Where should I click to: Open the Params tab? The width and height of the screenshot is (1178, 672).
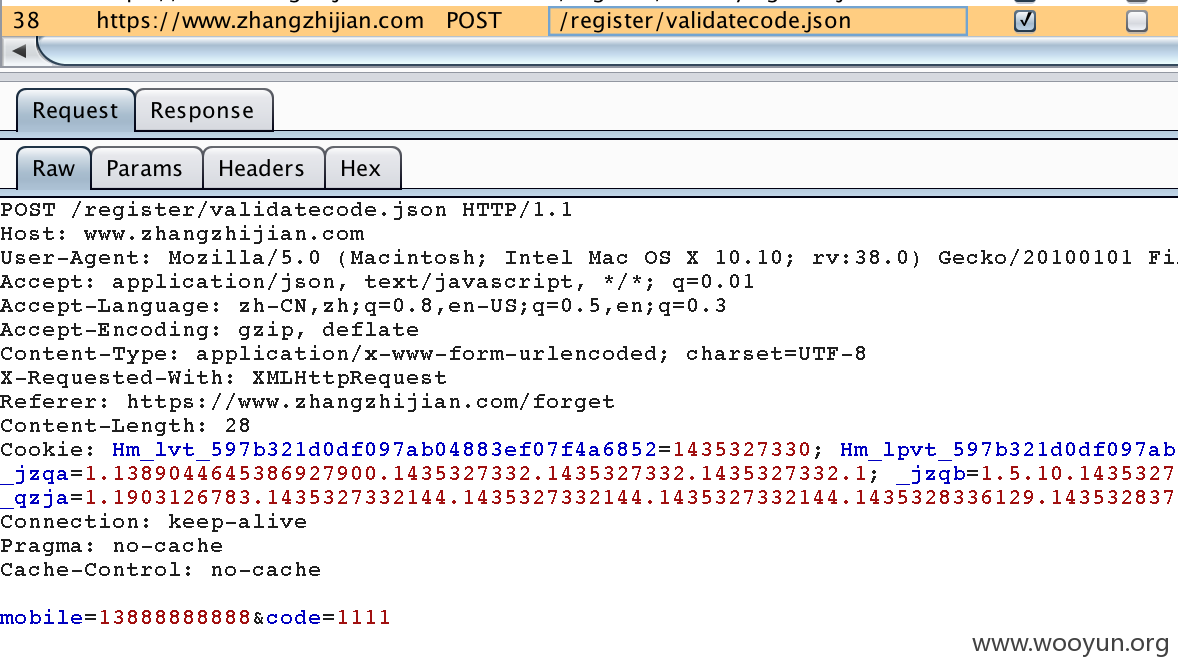coord(145,168)
